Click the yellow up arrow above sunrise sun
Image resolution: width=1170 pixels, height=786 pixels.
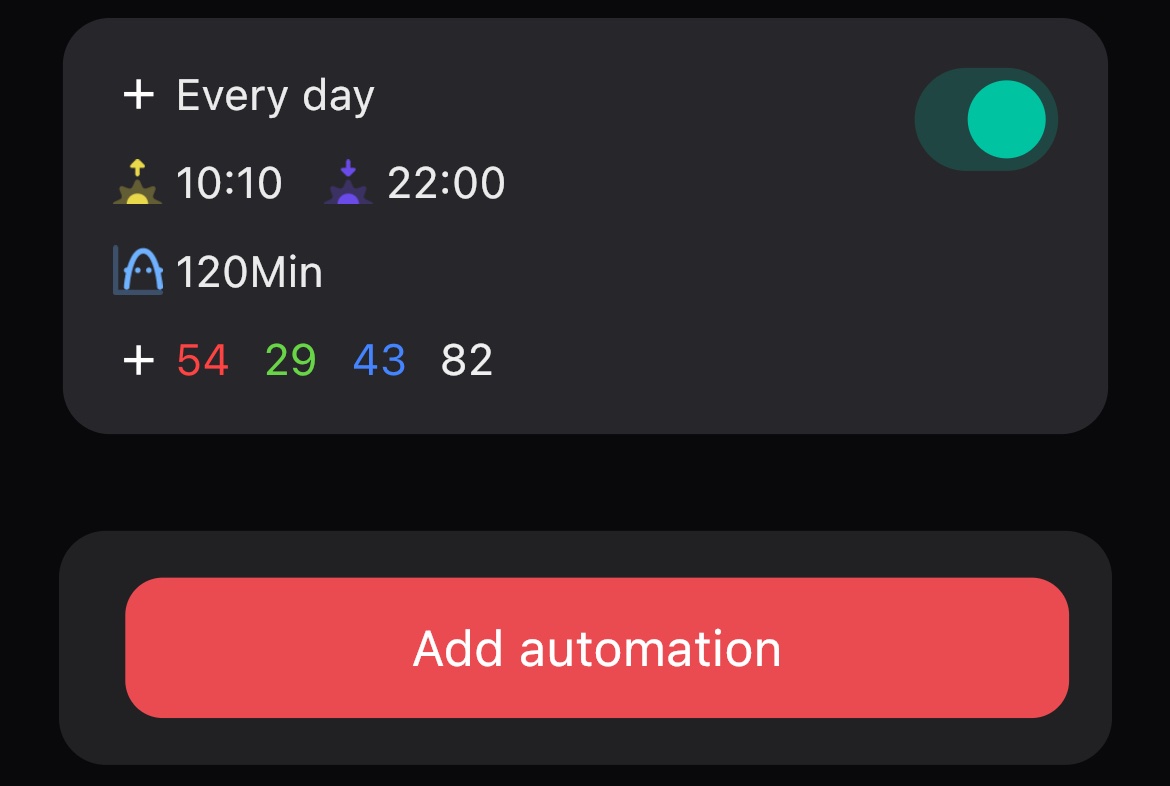(137, 166)
